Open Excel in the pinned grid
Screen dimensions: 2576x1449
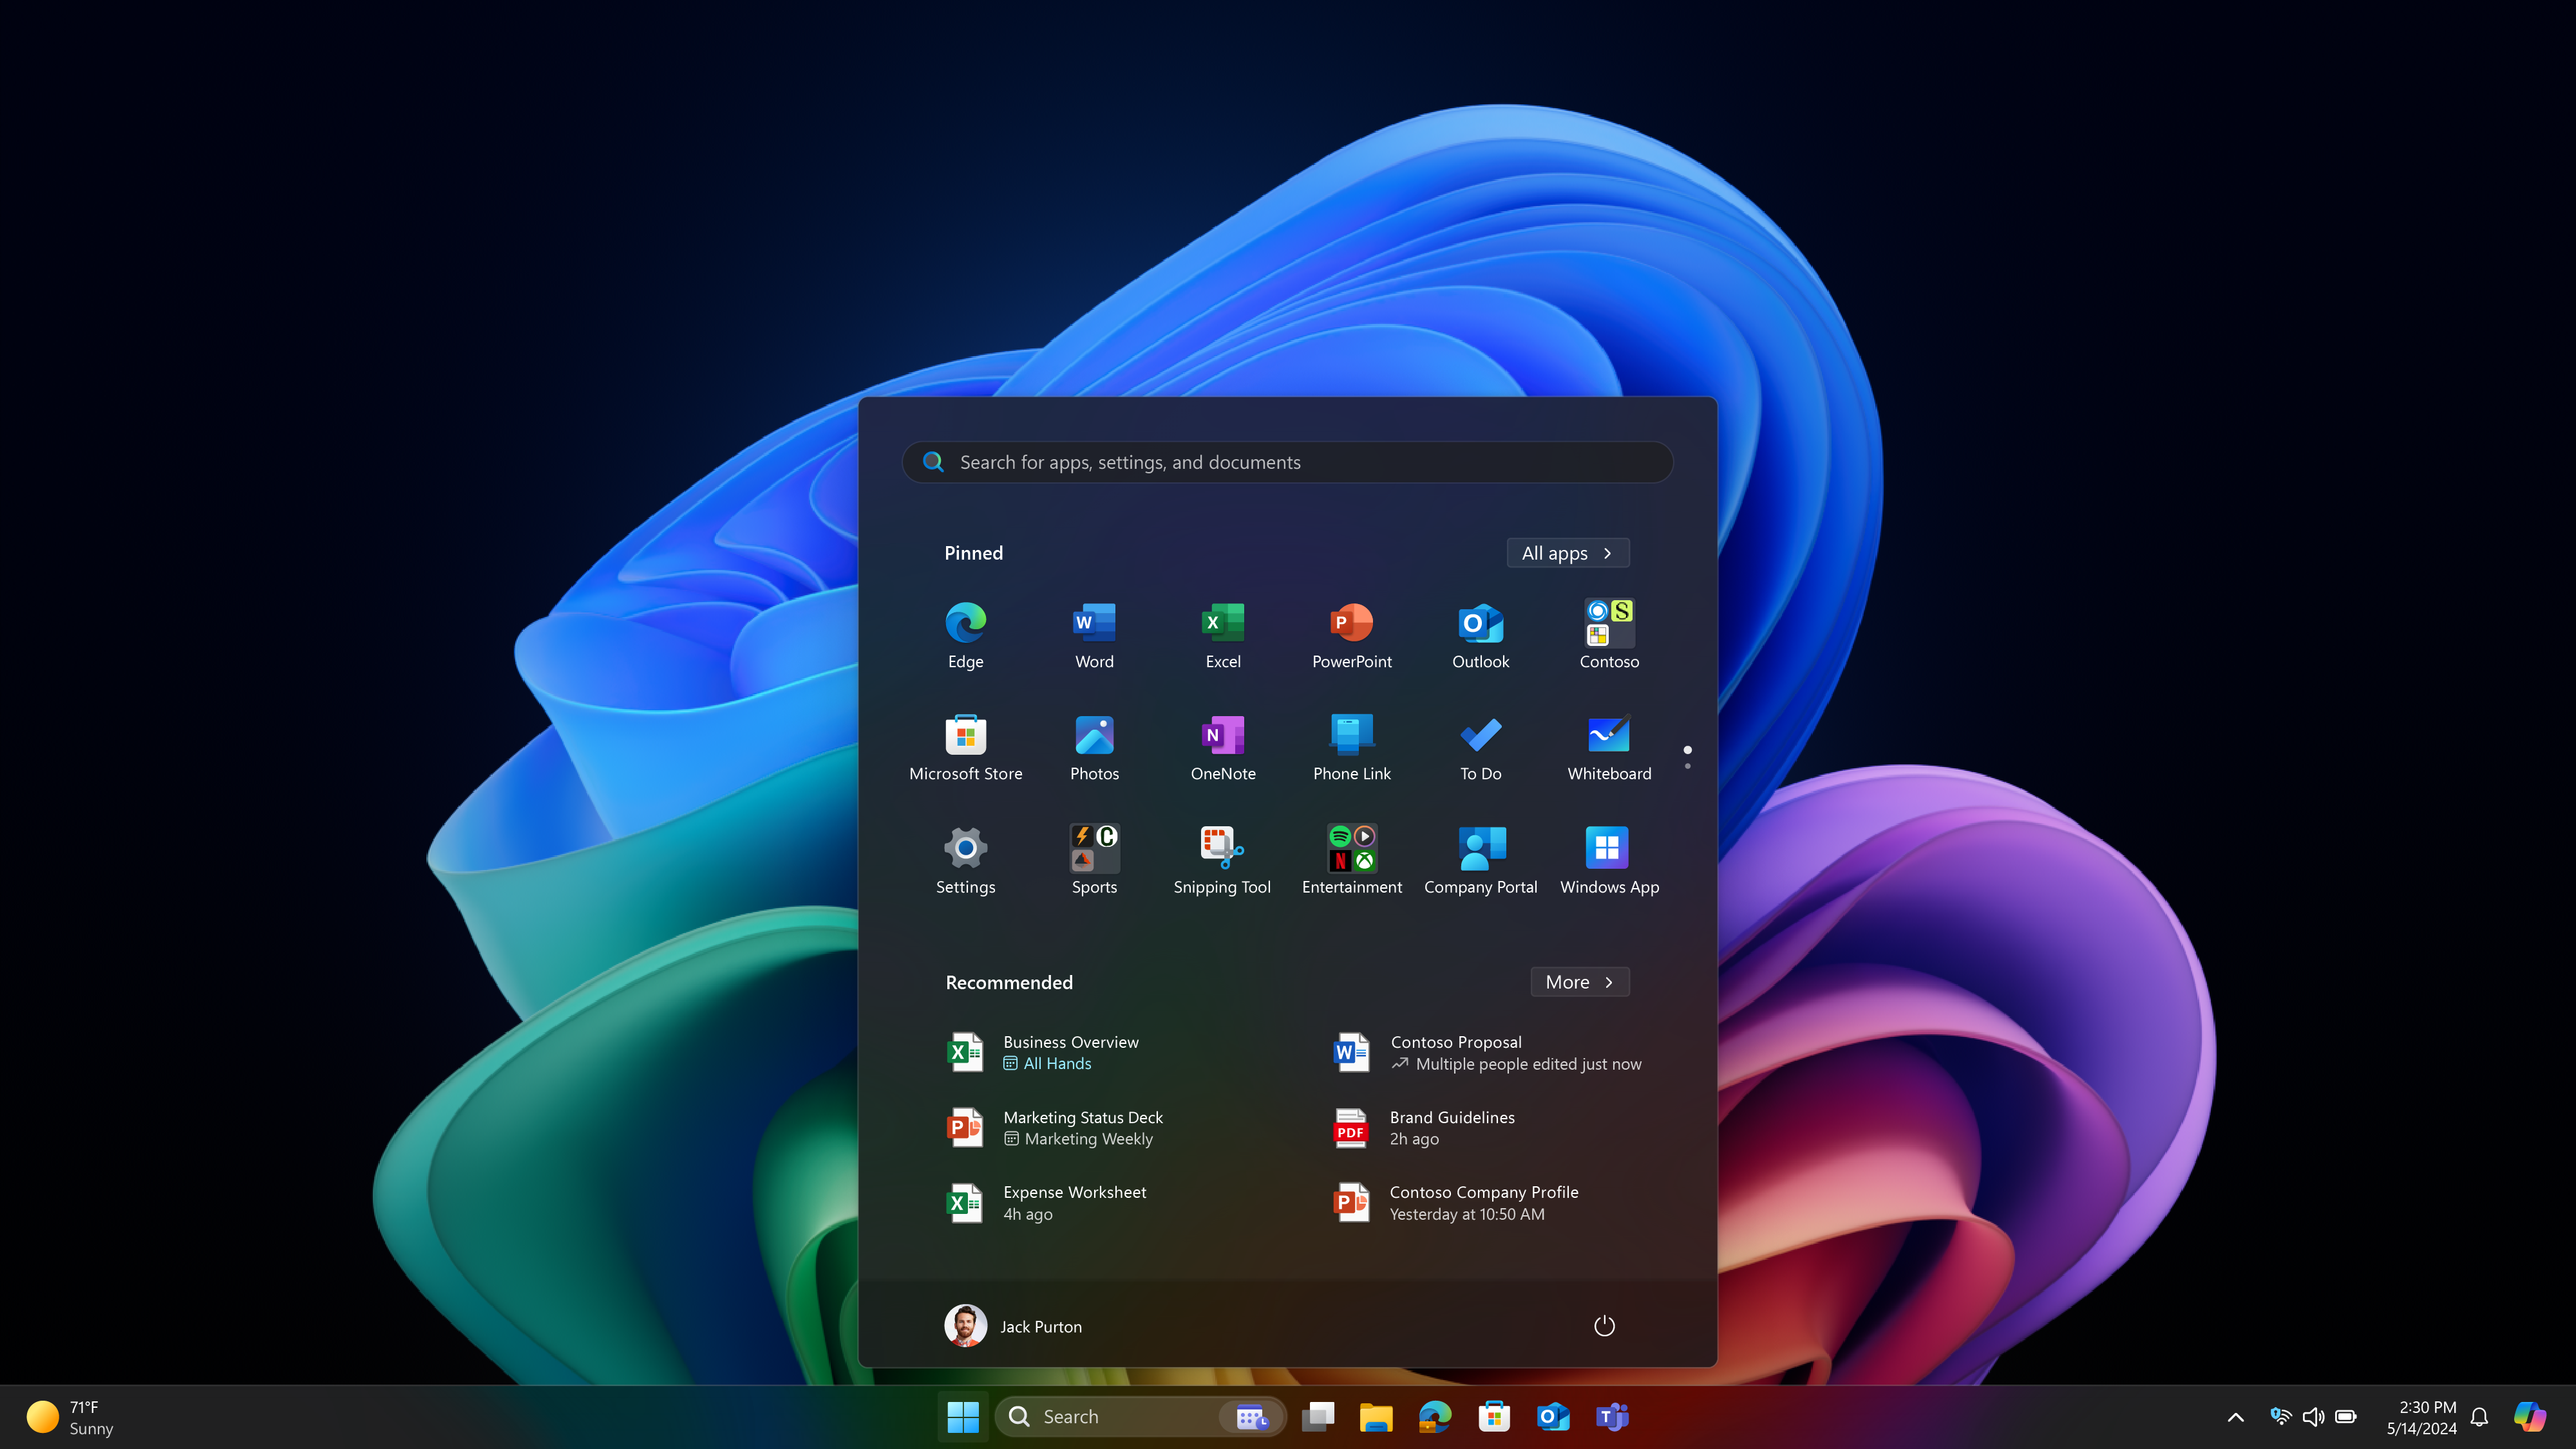[1223, 635]
